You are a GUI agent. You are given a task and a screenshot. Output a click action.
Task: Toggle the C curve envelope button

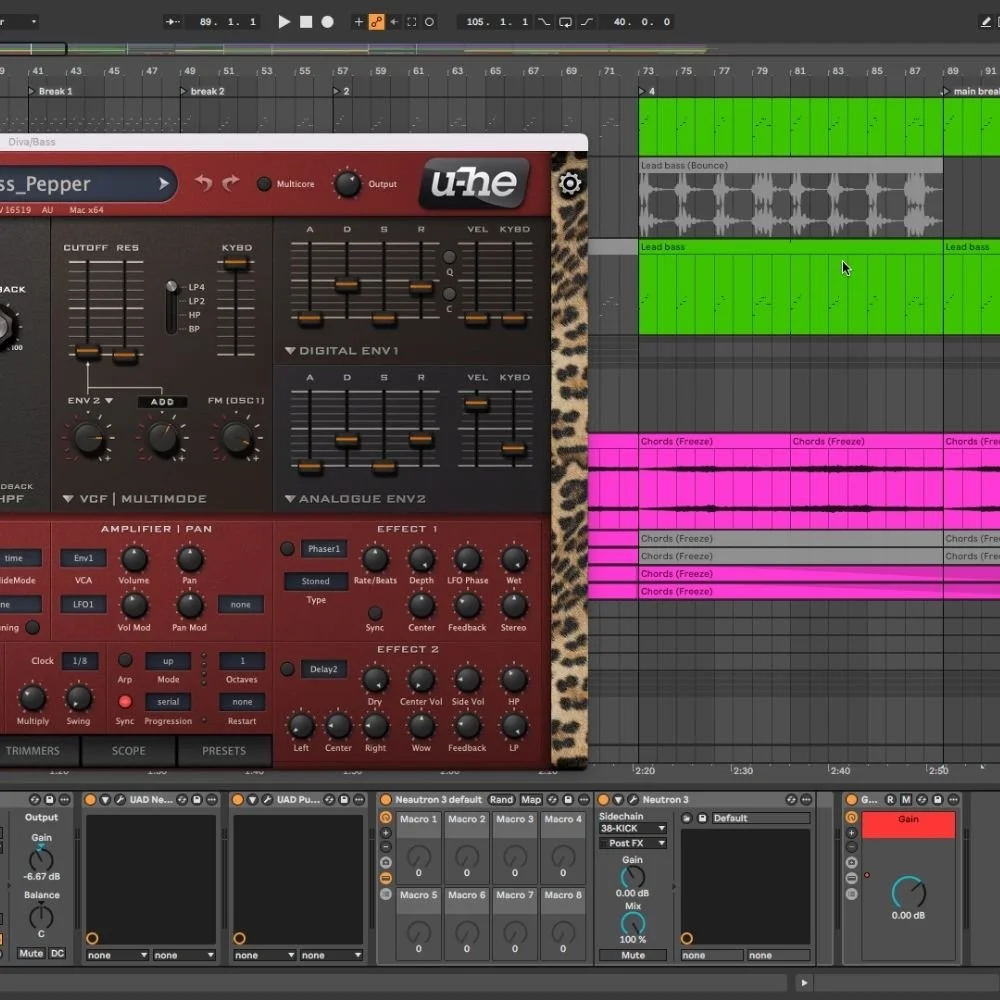pyautogui.click(x=449, y=294)
